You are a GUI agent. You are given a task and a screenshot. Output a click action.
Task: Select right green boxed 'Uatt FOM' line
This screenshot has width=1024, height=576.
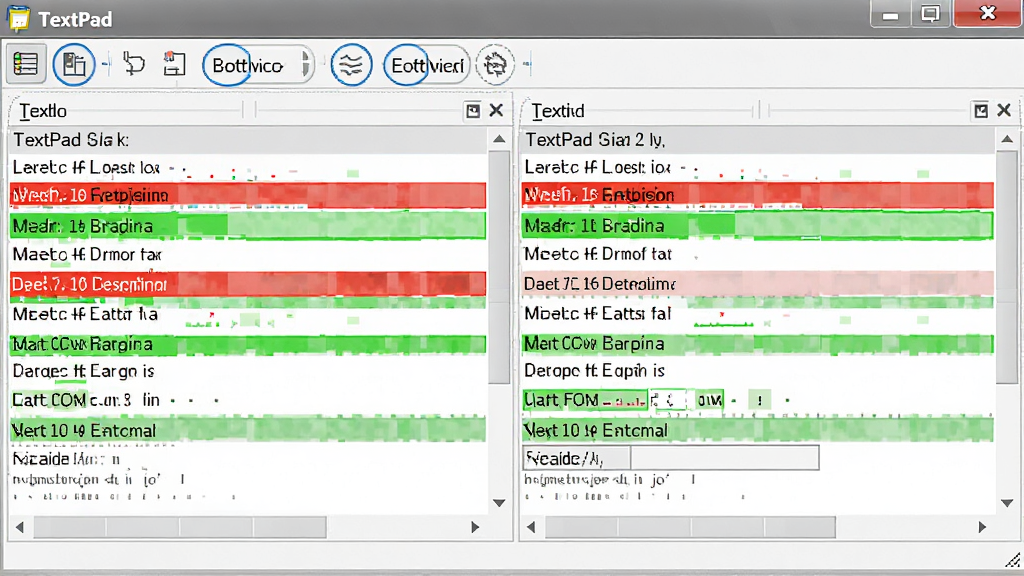[x=623, y=400]
